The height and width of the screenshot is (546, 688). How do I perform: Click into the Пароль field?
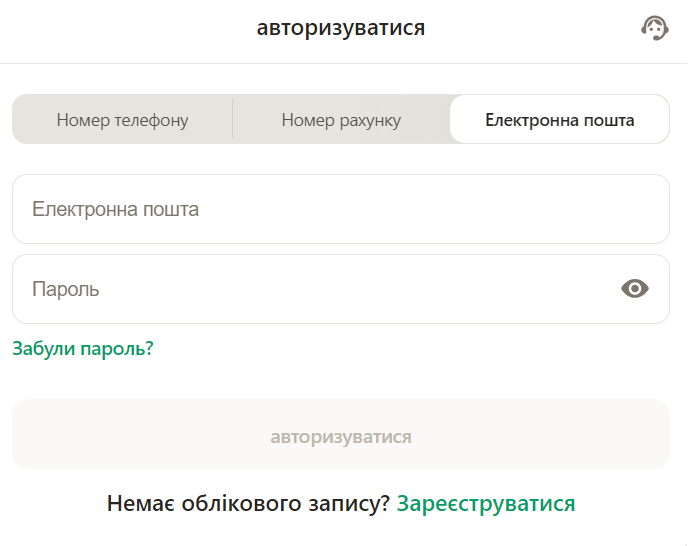point(310,289)
